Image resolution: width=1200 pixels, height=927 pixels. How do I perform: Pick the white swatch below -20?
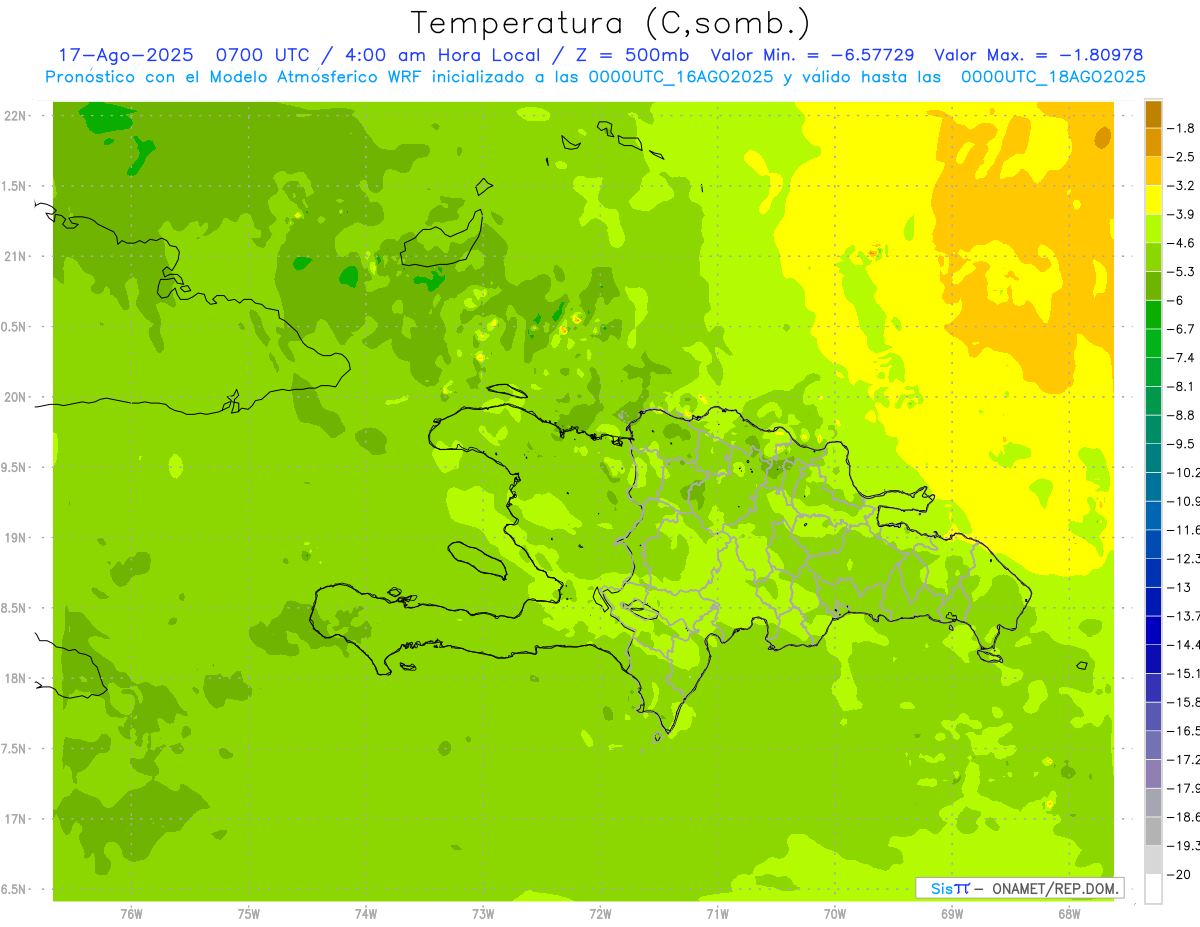pyautogui.click(x=1153, y=889)
